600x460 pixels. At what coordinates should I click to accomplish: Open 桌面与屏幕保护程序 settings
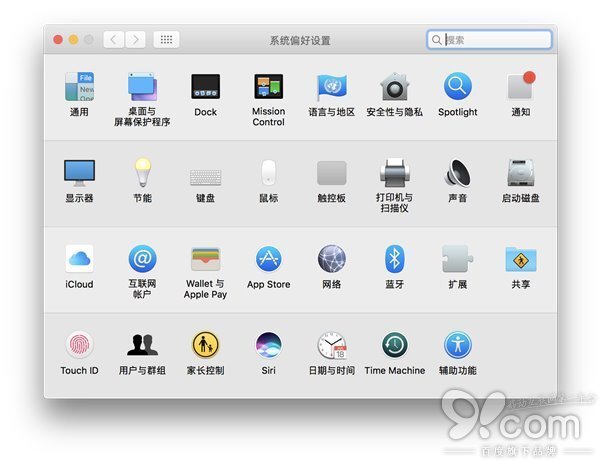tap(142, 87)
